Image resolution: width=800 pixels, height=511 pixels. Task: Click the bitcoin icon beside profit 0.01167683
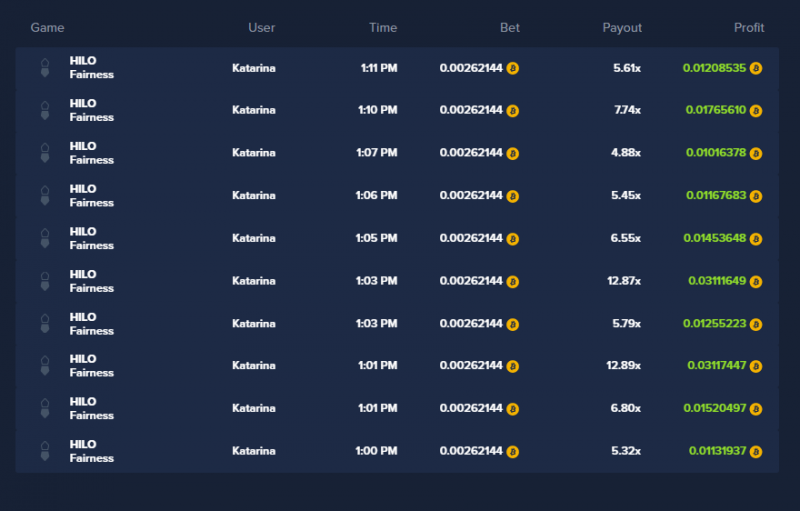(x=756, y=196)
